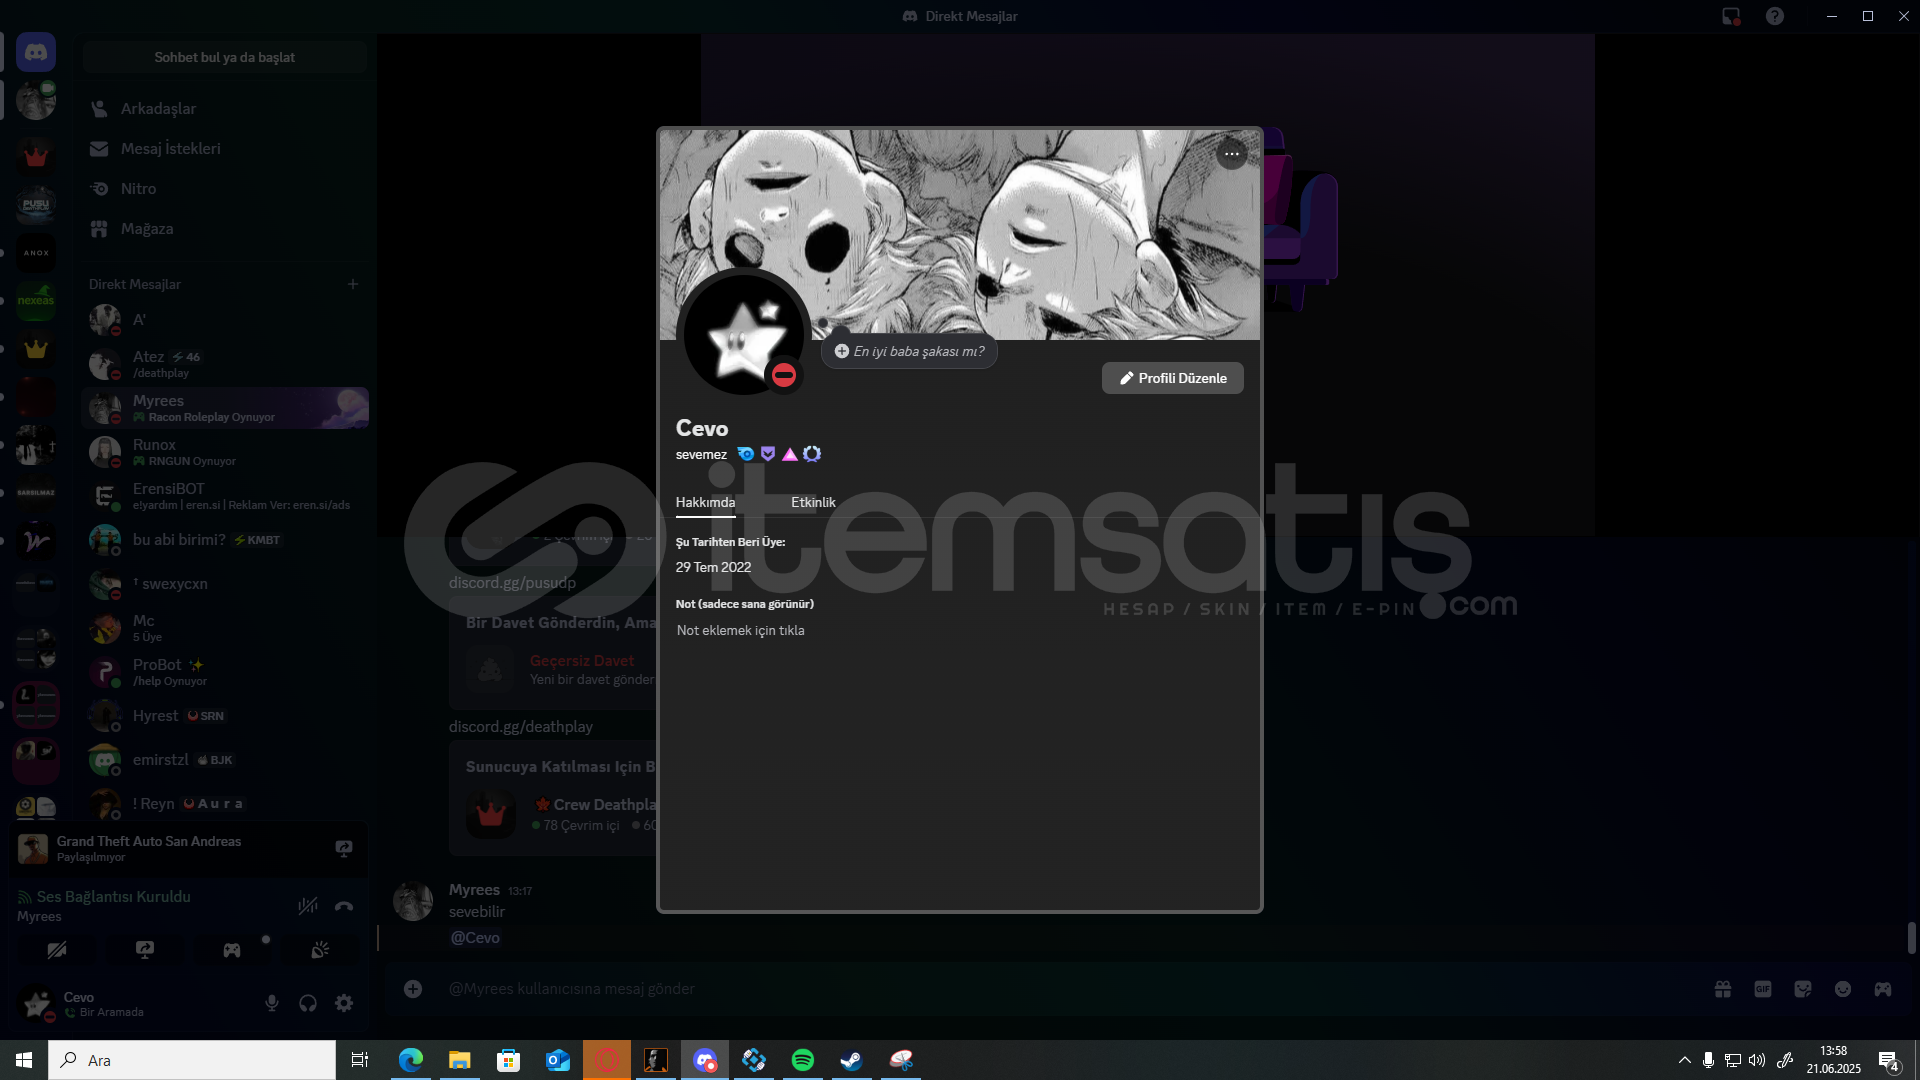Image resolution: width=1920 pixels, height=1080 pixels.
Task: Click the discord.gg/deathplay link
Action: pyautogui.click(x=521, y=727)
